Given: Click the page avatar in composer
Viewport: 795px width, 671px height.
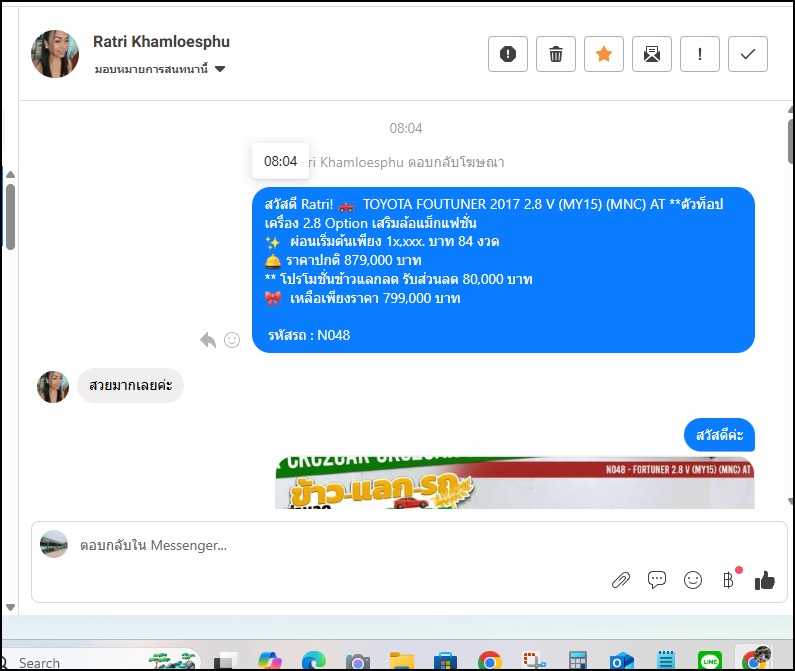Looking at the screenshot, I should click(54, 544).
